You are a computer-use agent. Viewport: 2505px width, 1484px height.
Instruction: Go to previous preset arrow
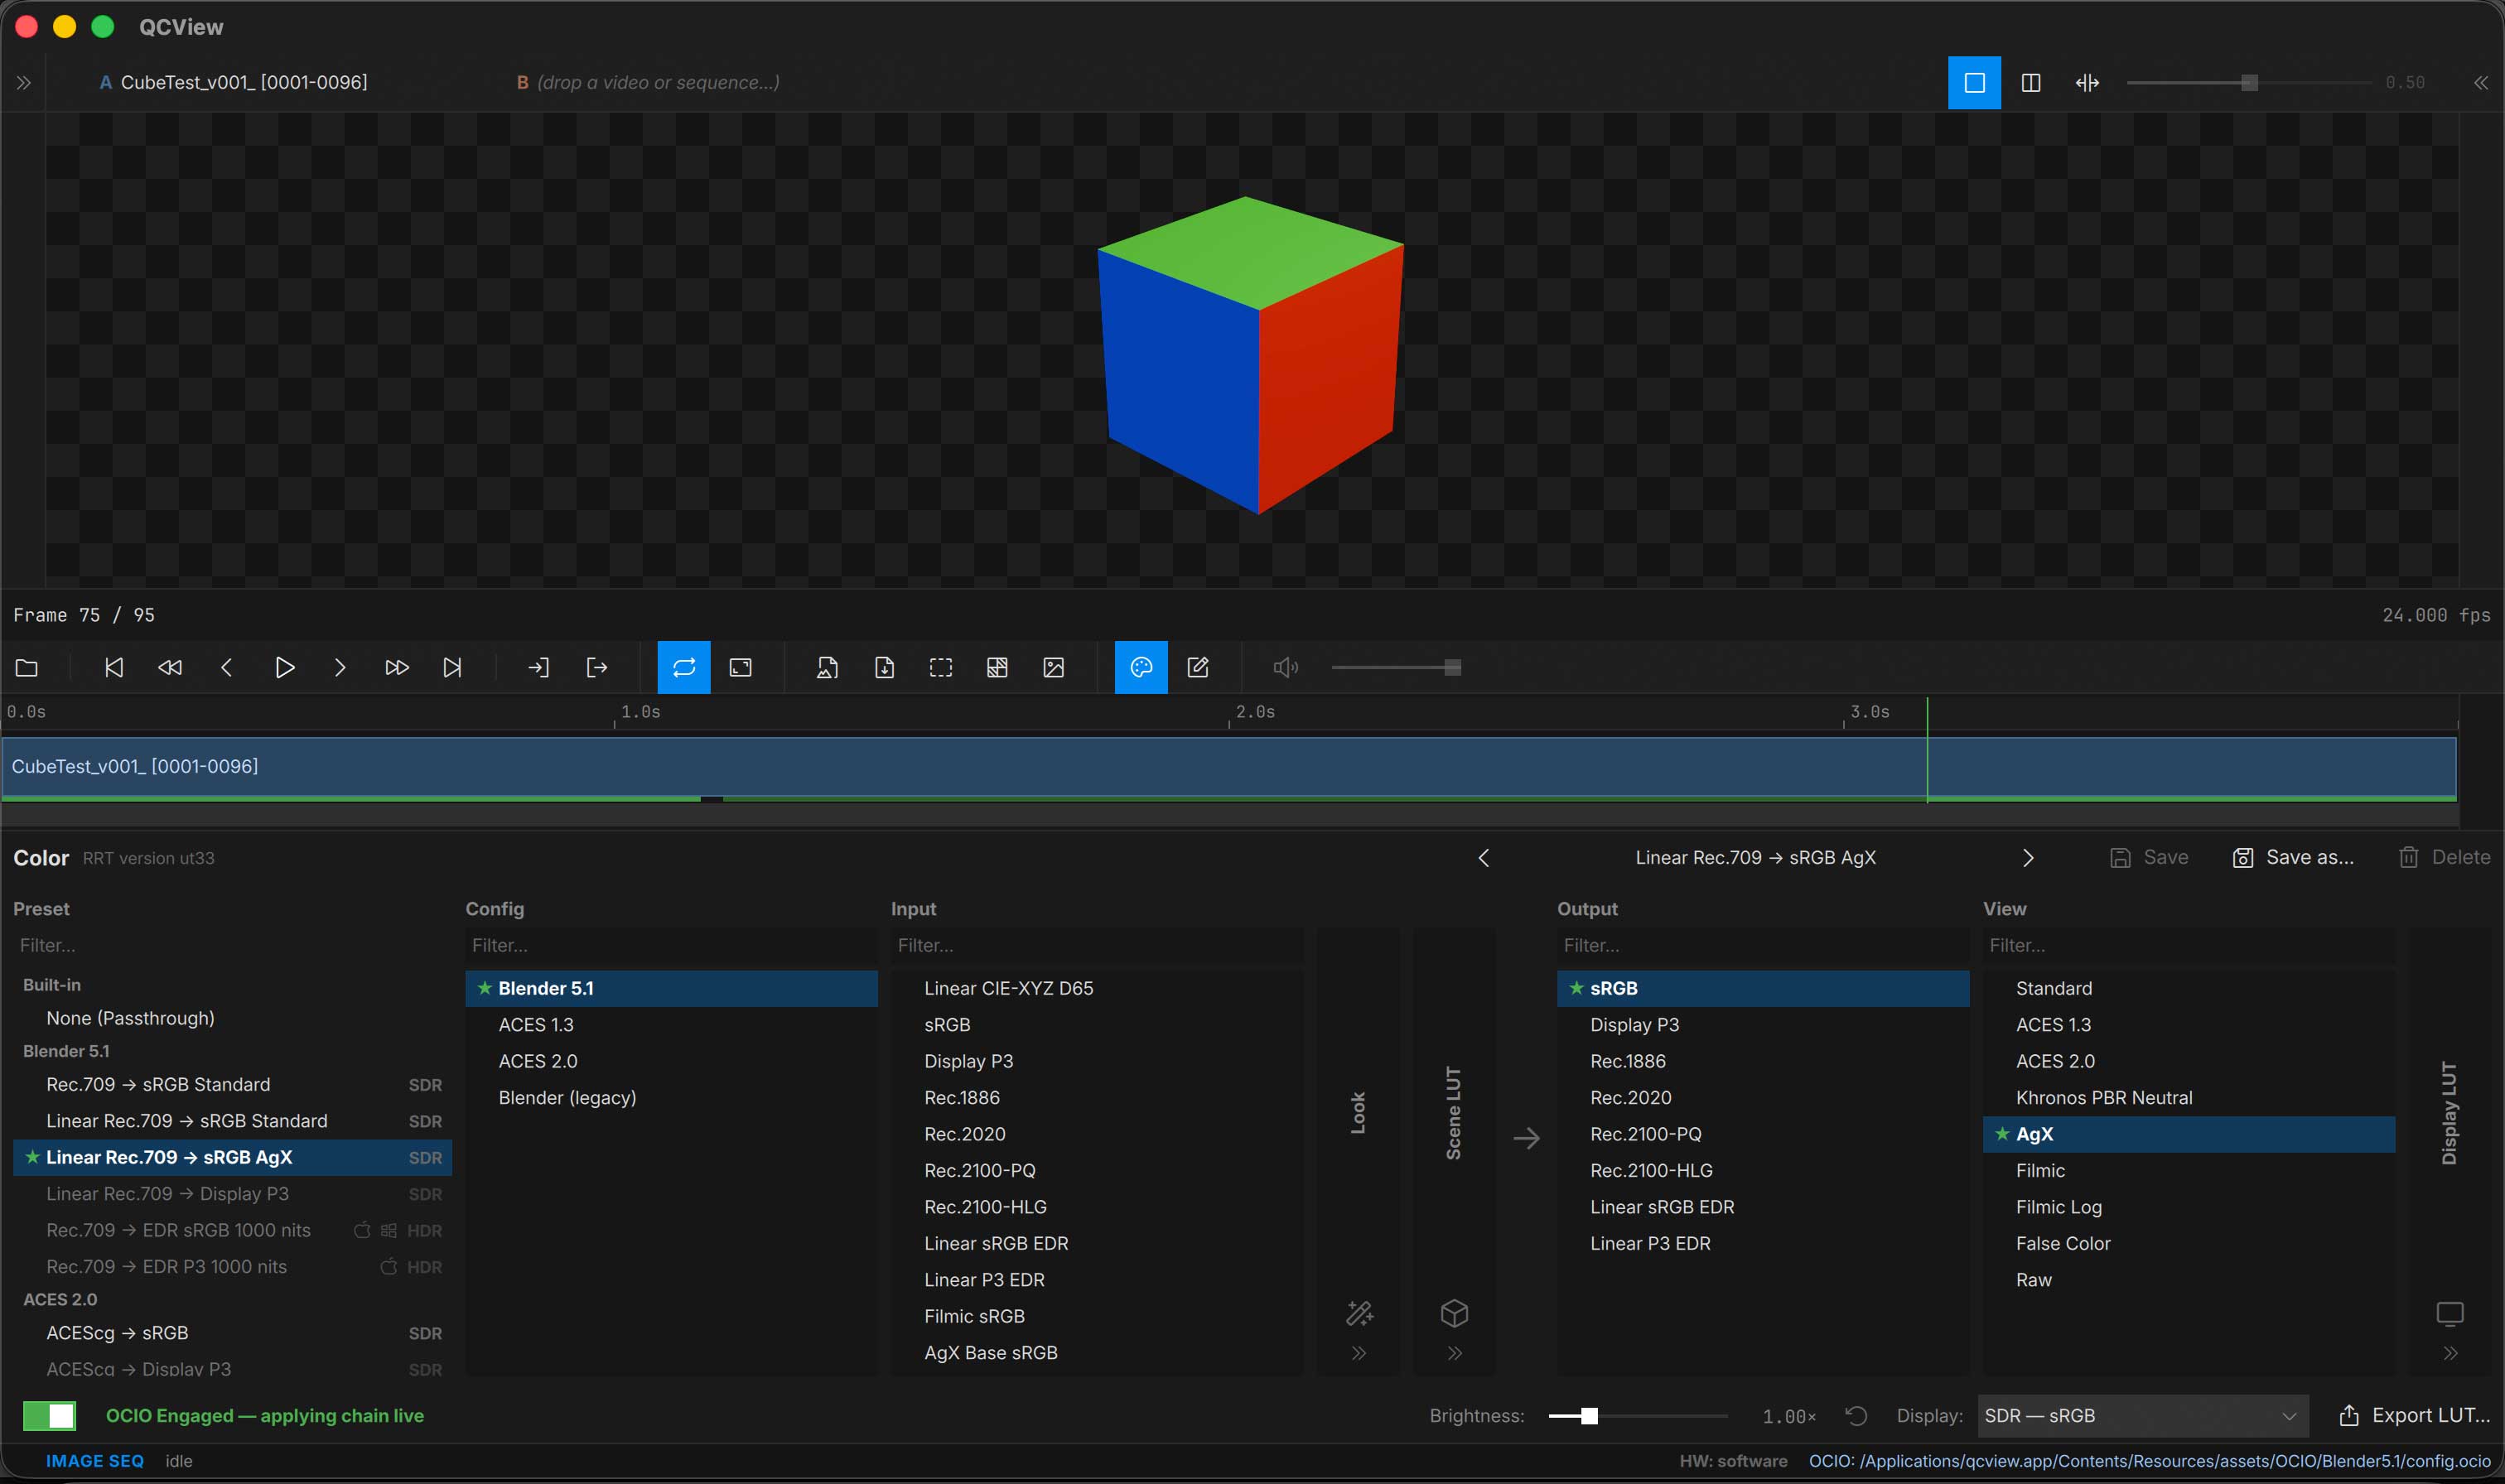pyautogui.click(x=1484, y=858)
